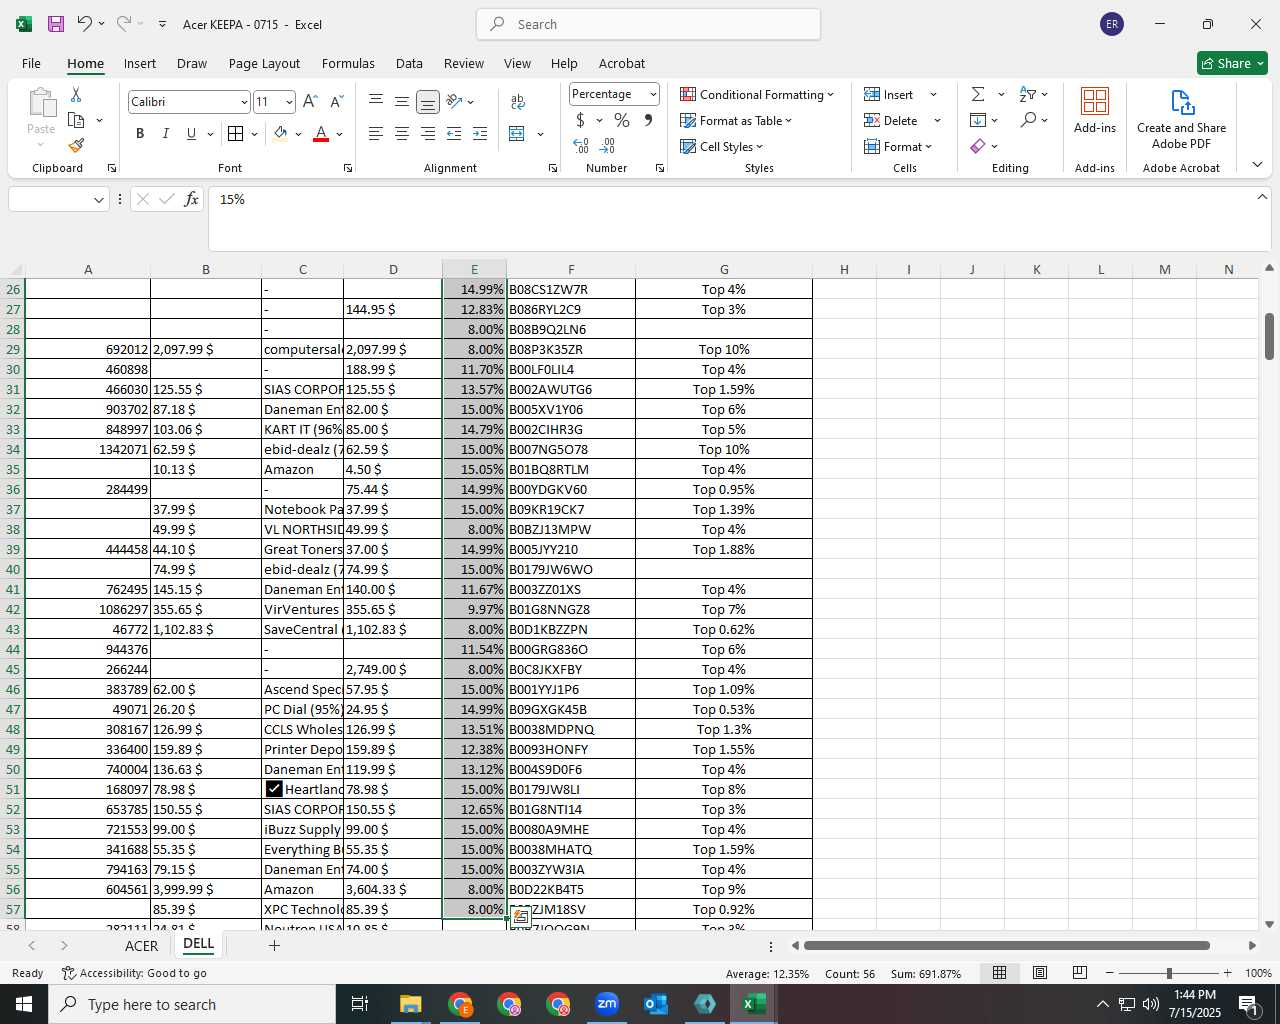Apply Percent Style format

click(x=622, y=120)
